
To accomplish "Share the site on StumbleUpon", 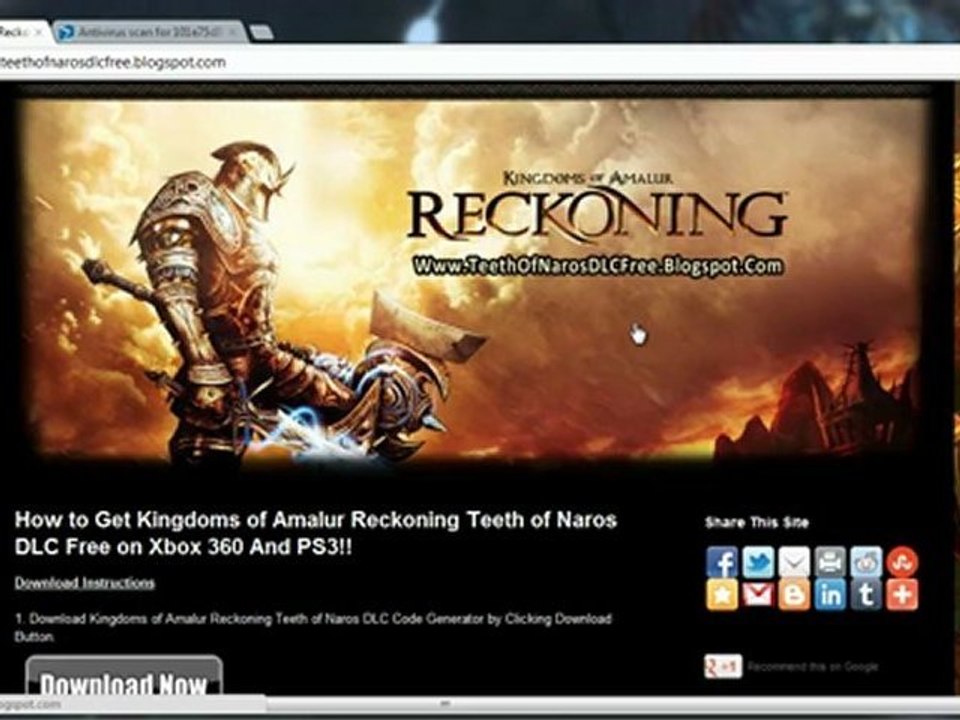I will pyautogui.click(x=902, y=562).
